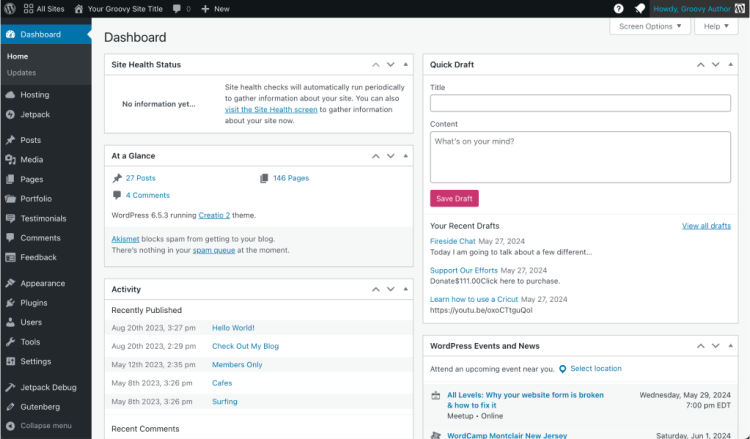750x439 pixels.
Task: Go to Media library in sidebar
Action: [31, 159]
